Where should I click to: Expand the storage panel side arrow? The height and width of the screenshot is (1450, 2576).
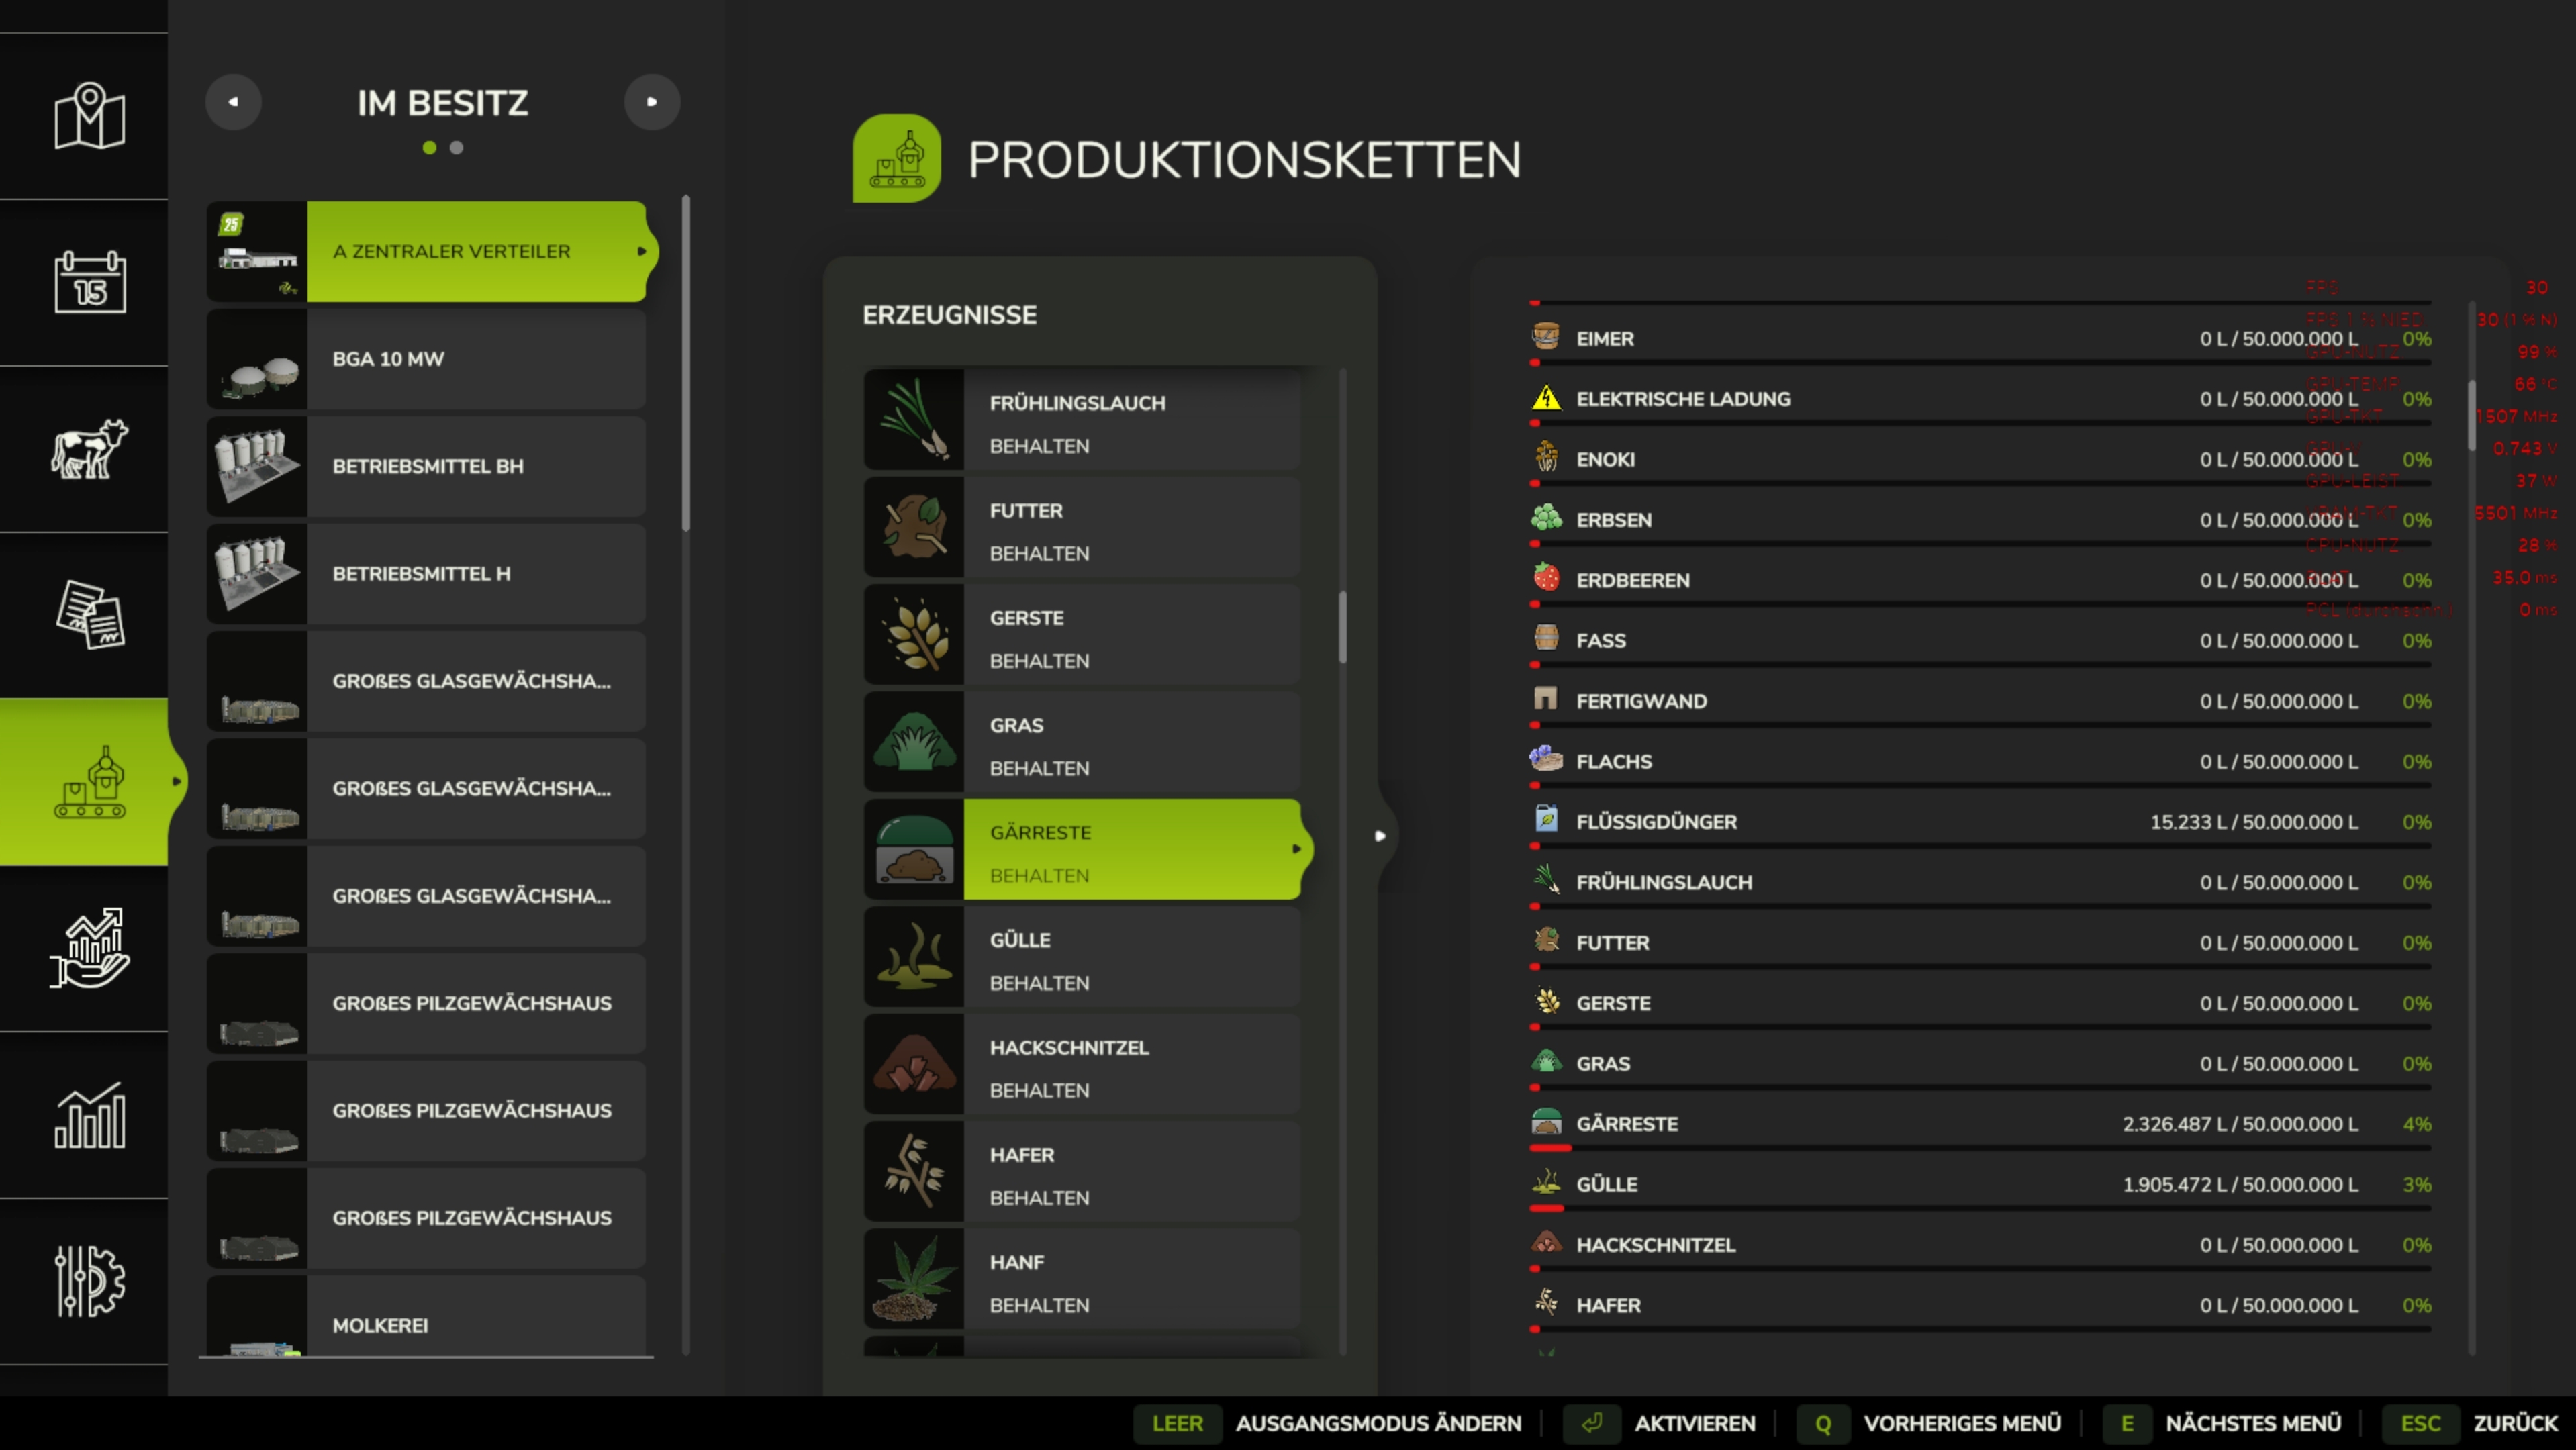(1380, 836)
